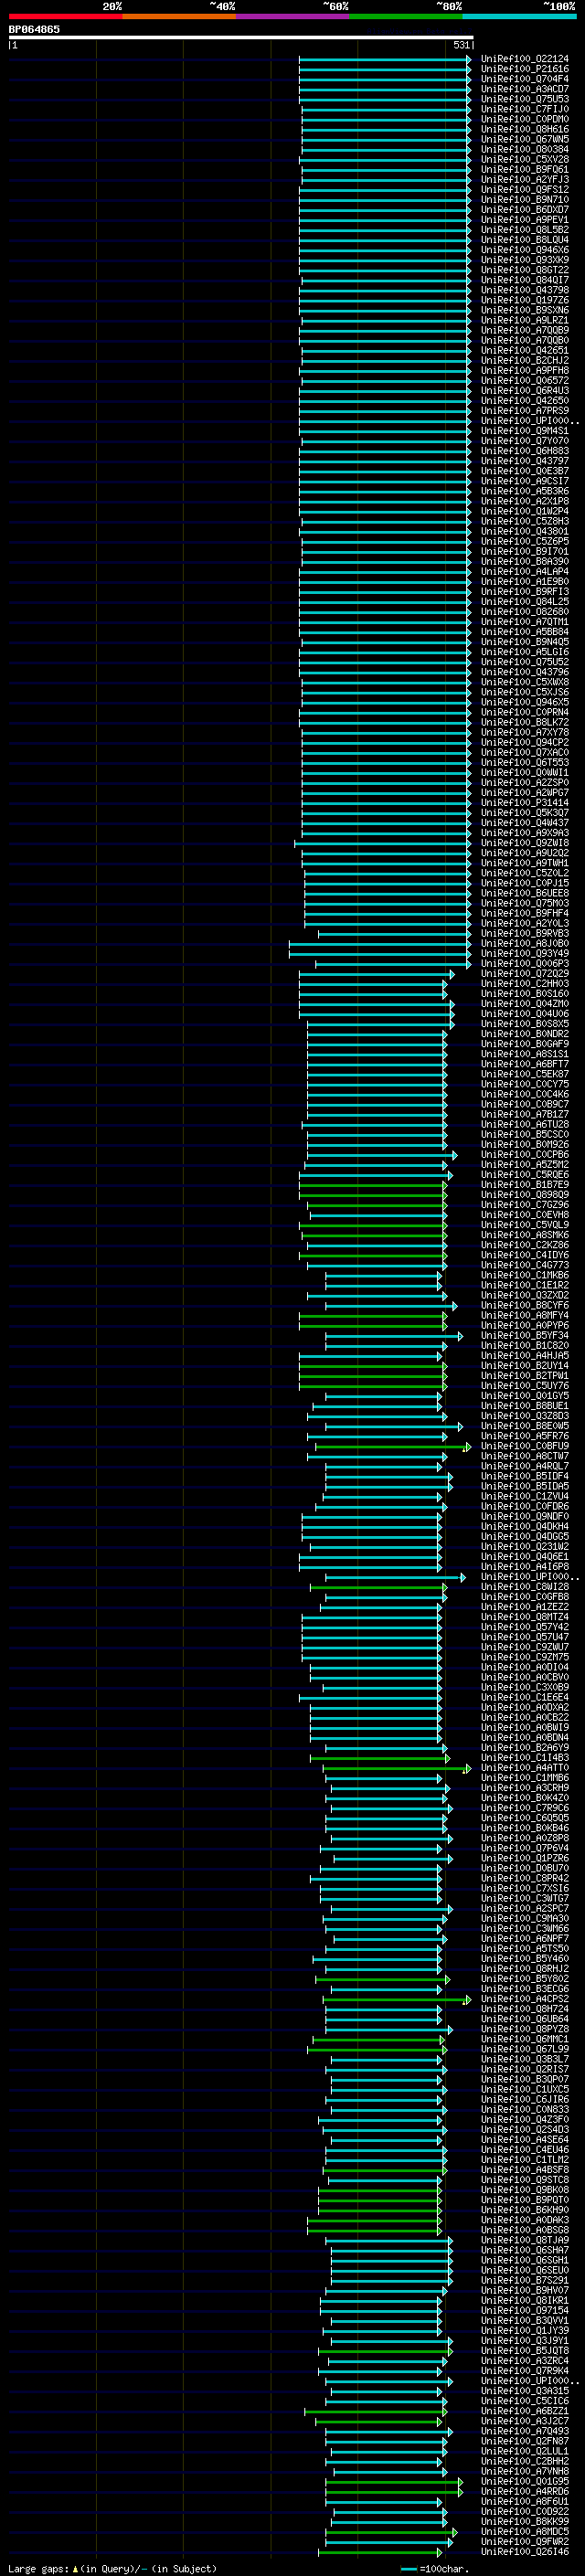Select the UniRef100_Q9FS12 label
This screenshot has height=2576, width=585.
pyautogui.click(x=524, y=189)
